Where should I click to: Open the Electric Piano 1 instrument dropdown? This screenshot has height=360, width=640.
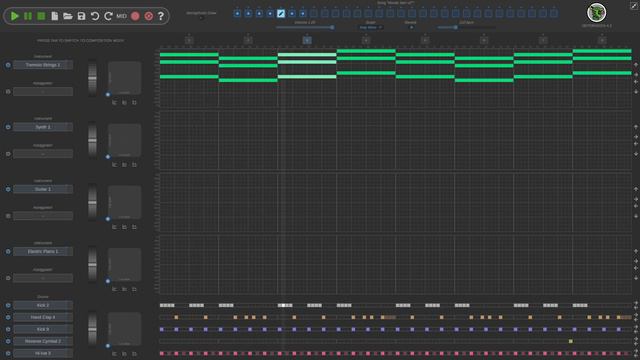click(x=43, y=251)
